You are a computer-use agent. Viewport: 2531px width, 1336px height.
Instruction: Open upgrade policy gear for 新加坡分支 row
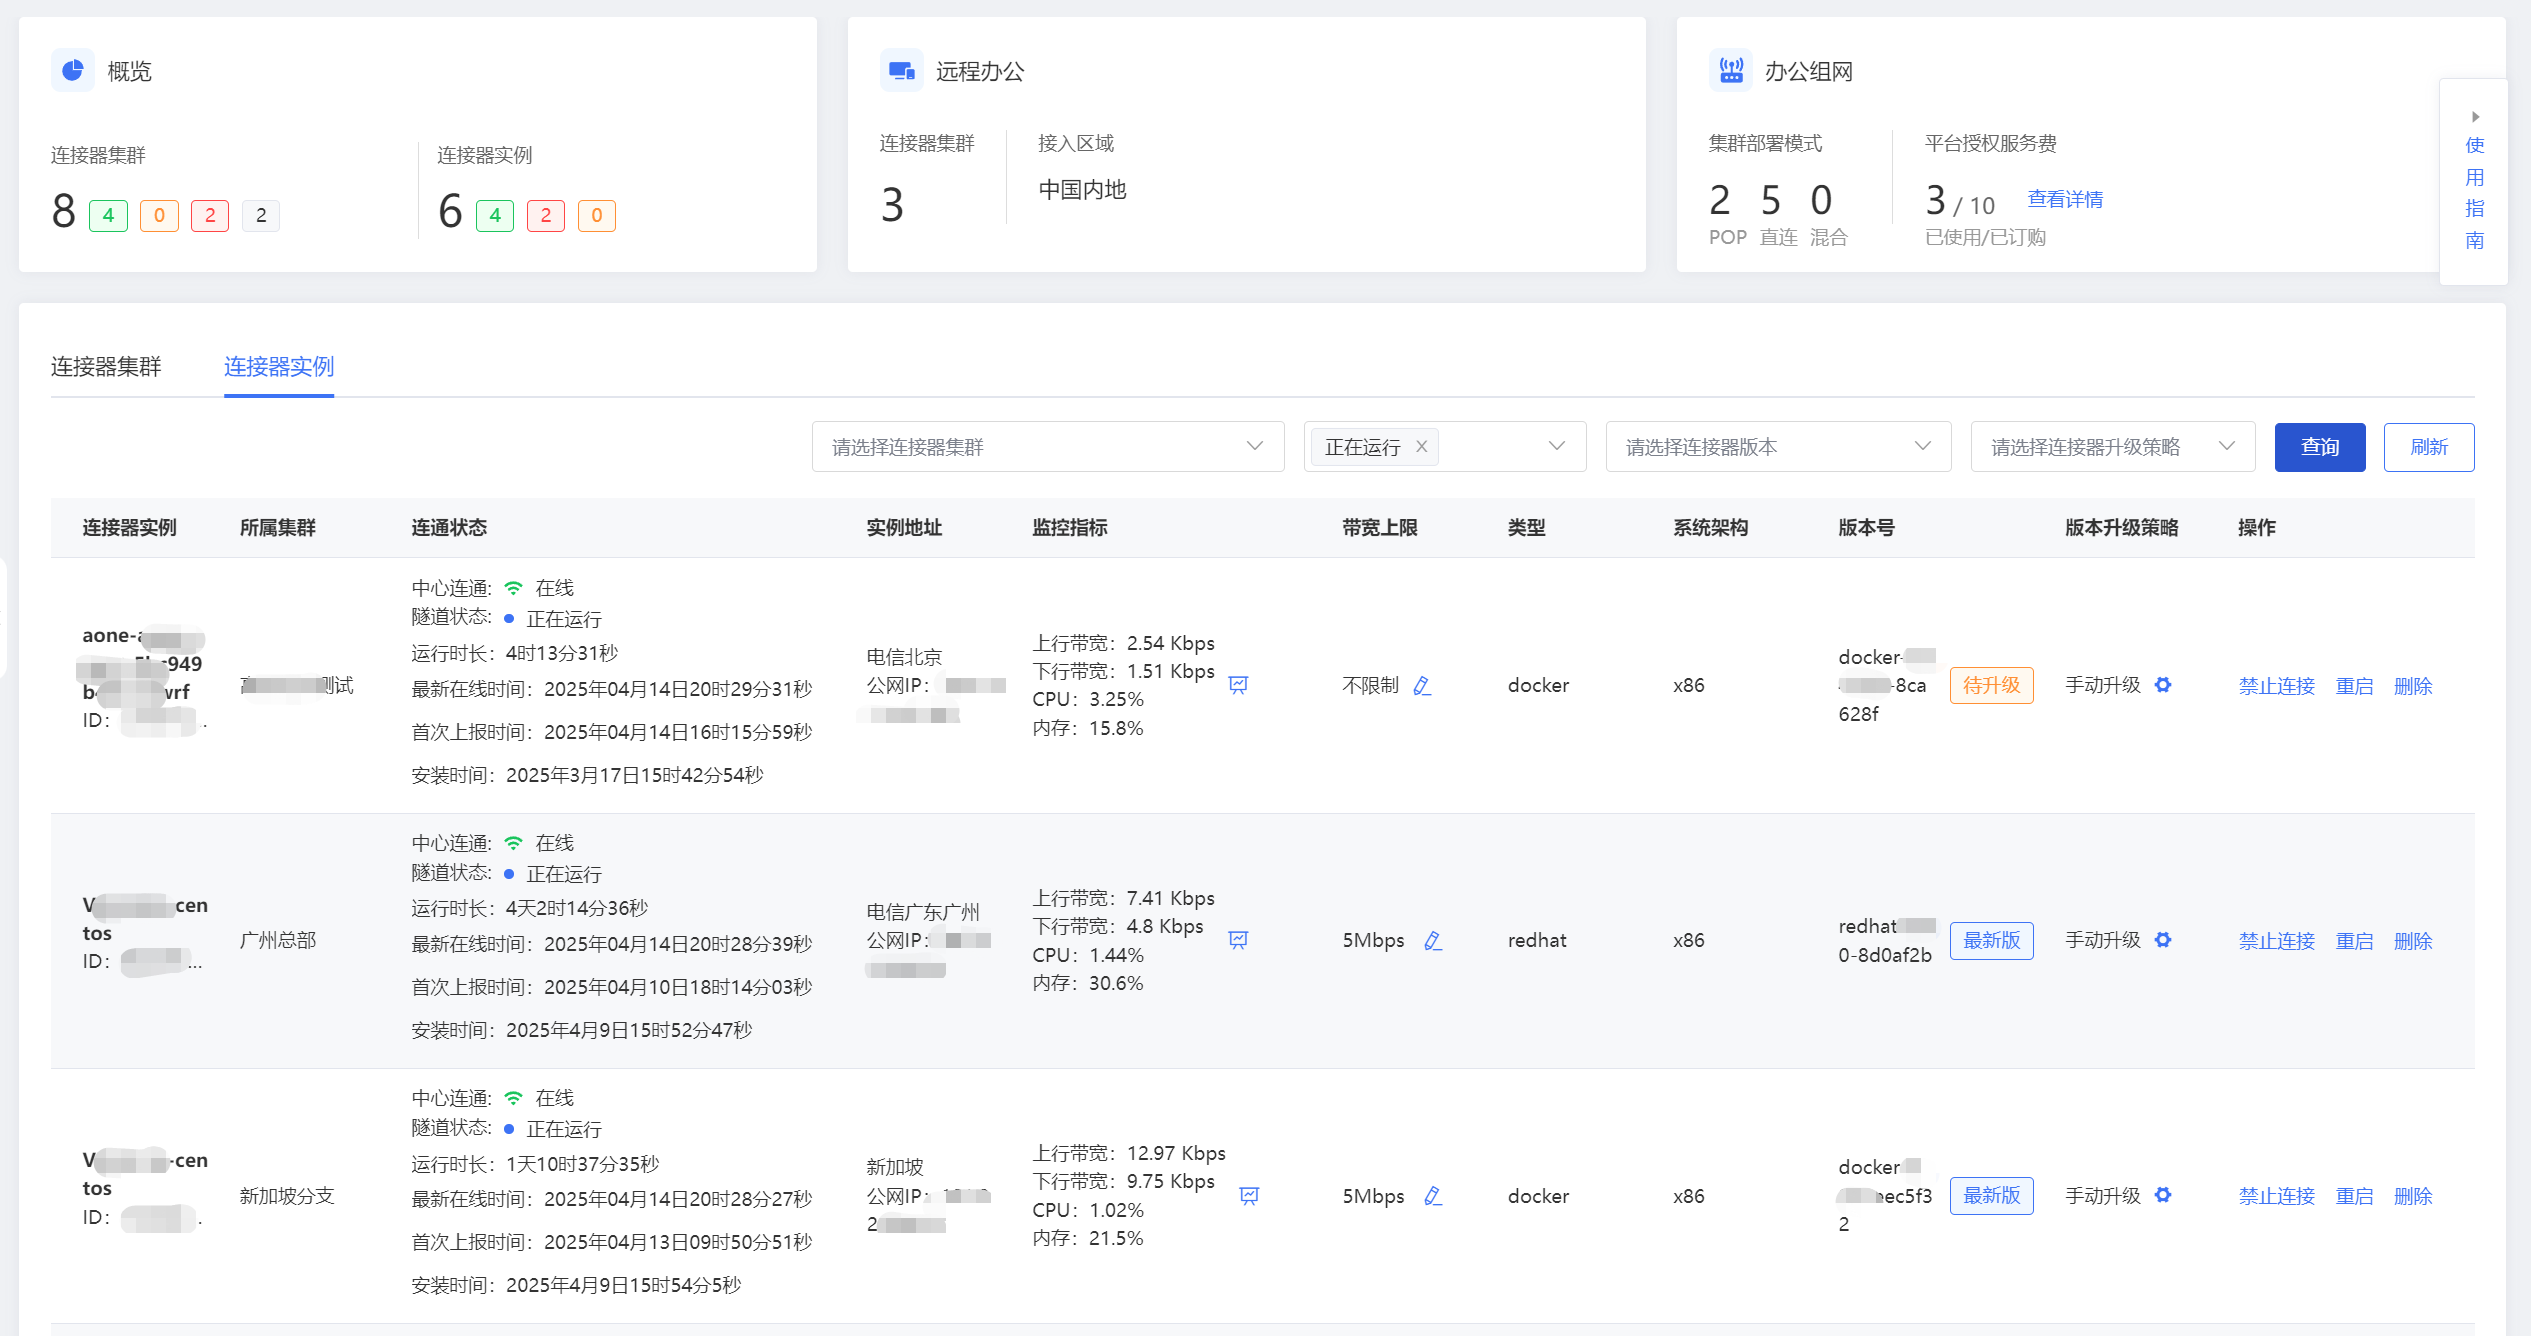click(2163, 1195)
